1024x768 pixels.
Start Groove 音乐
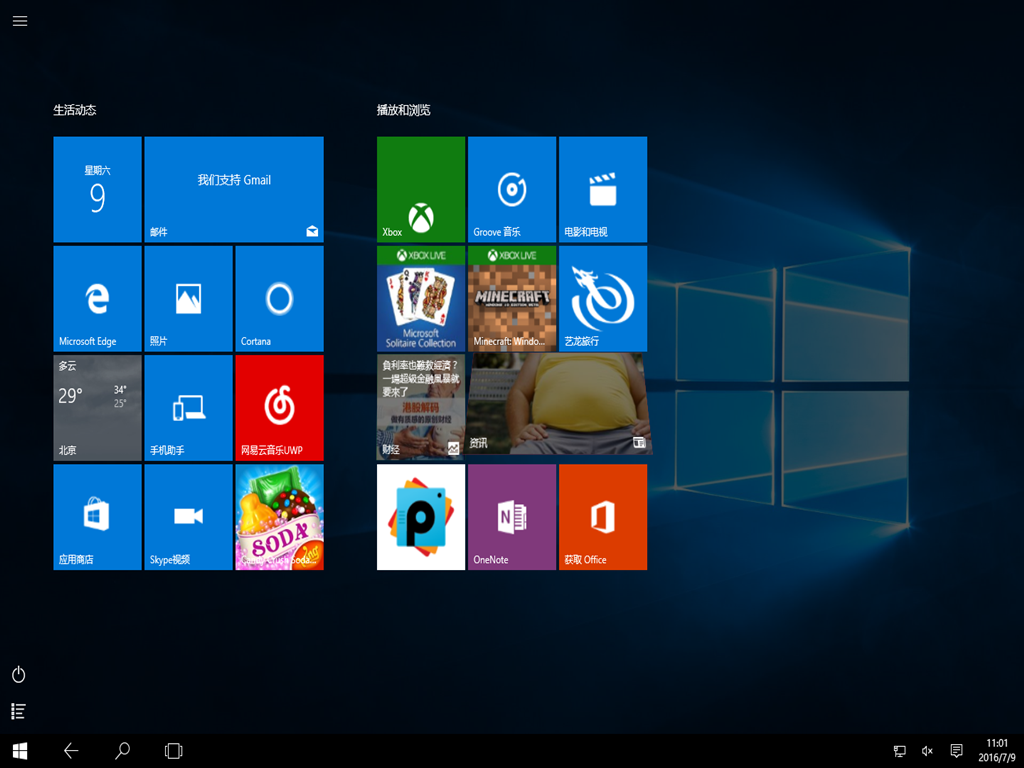512,189
